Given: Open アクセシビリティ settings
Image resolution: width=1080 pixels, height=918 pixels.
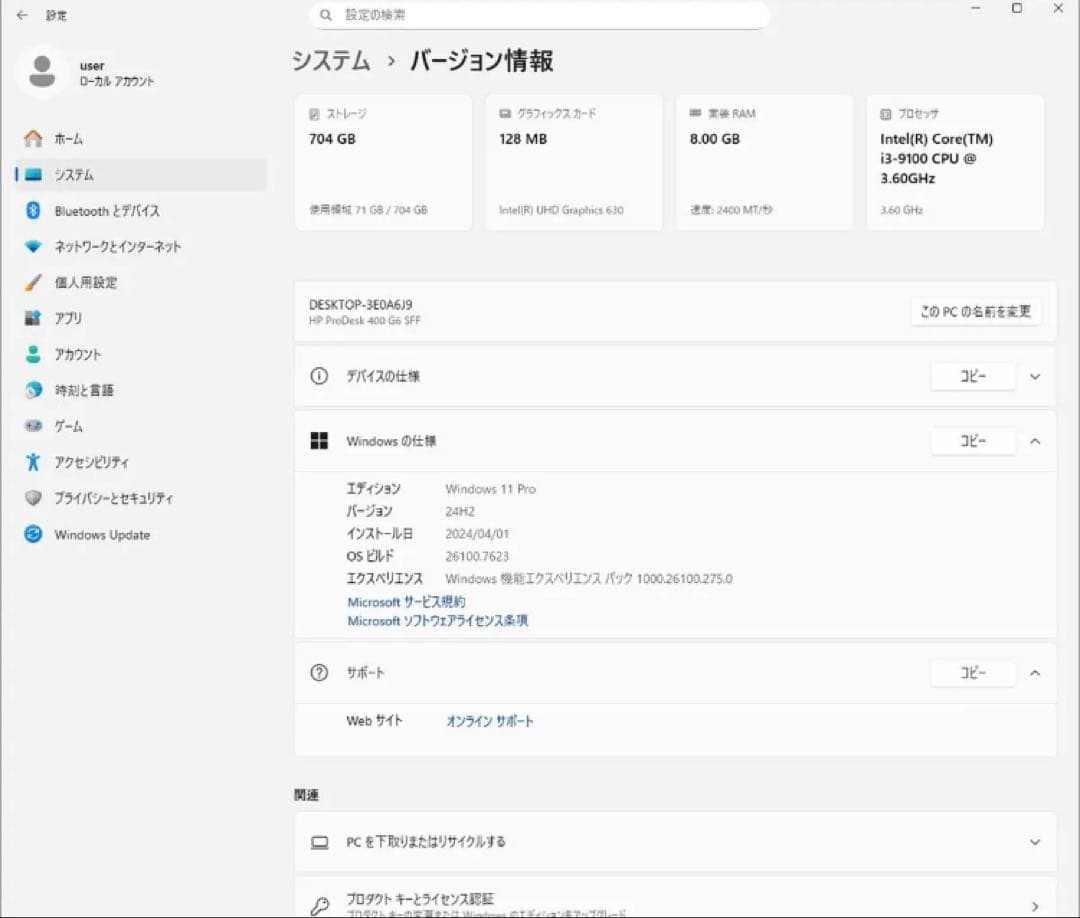Looking at the screenshot, I should 92,462.
